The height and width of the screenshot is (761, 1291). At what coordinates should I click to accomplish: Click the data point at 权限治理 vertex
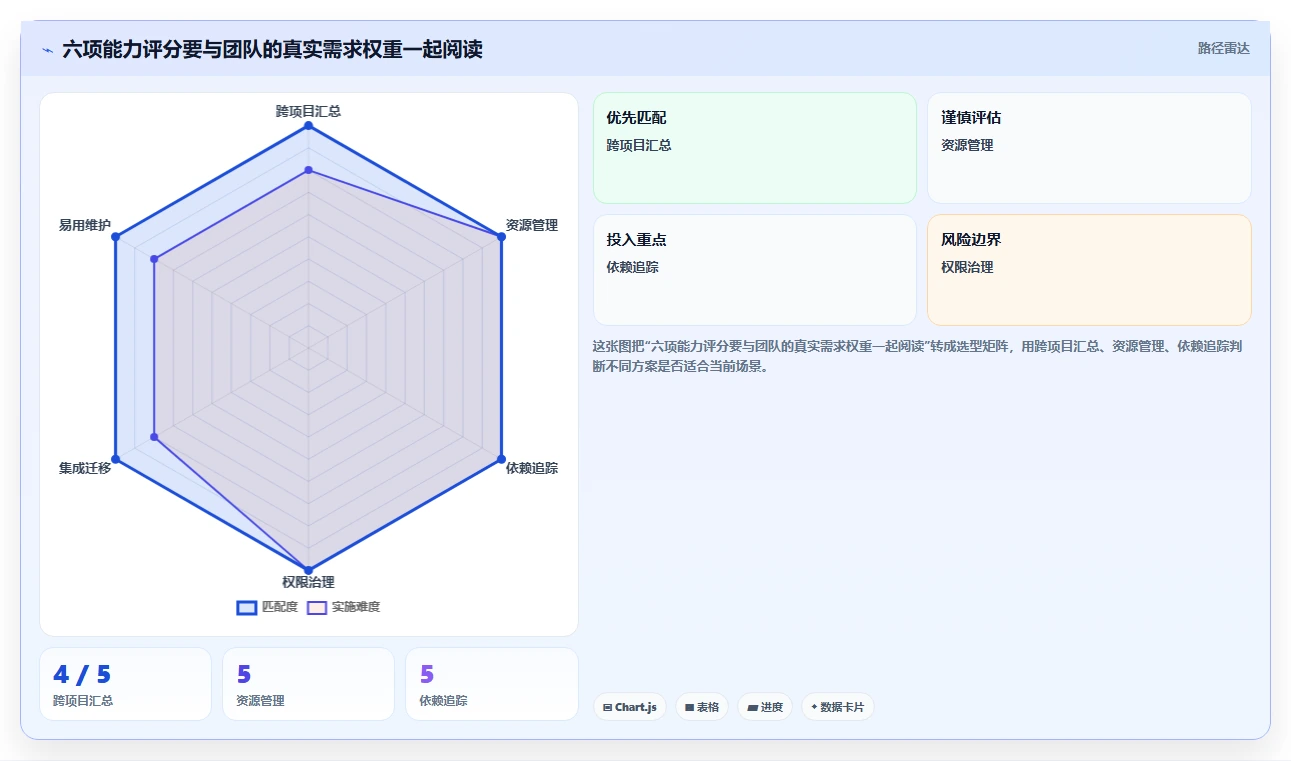point(308,570)
